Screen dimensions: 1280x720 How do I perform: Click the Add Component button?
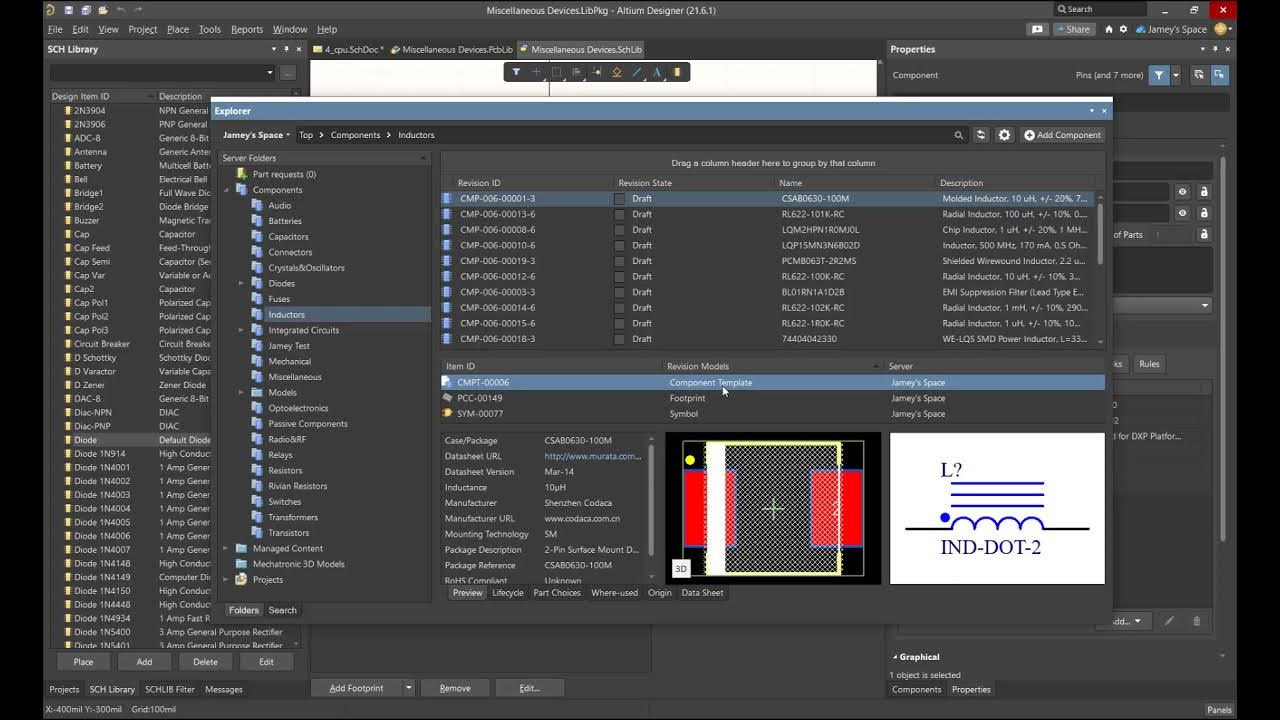(x=1062, y=135)
